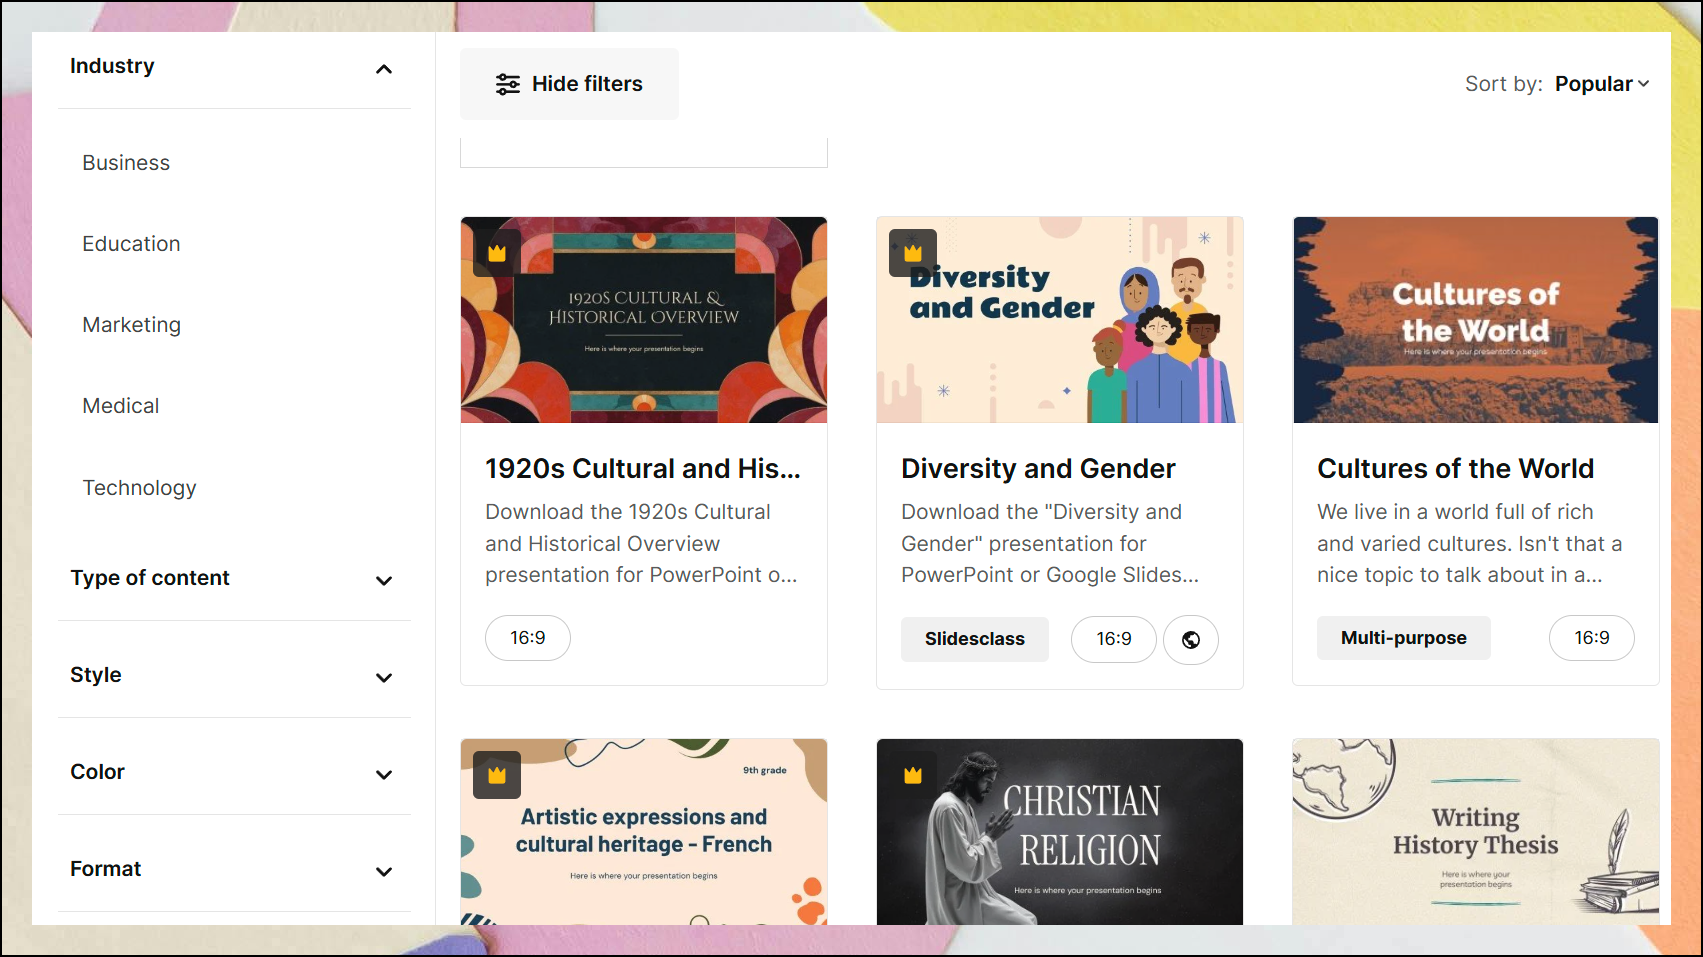Image resolution: width=1703 pixels, height=957 pixels.
Task: Click the globe icon on Diversity and Gender card
Action: [x=1191, y=640]
